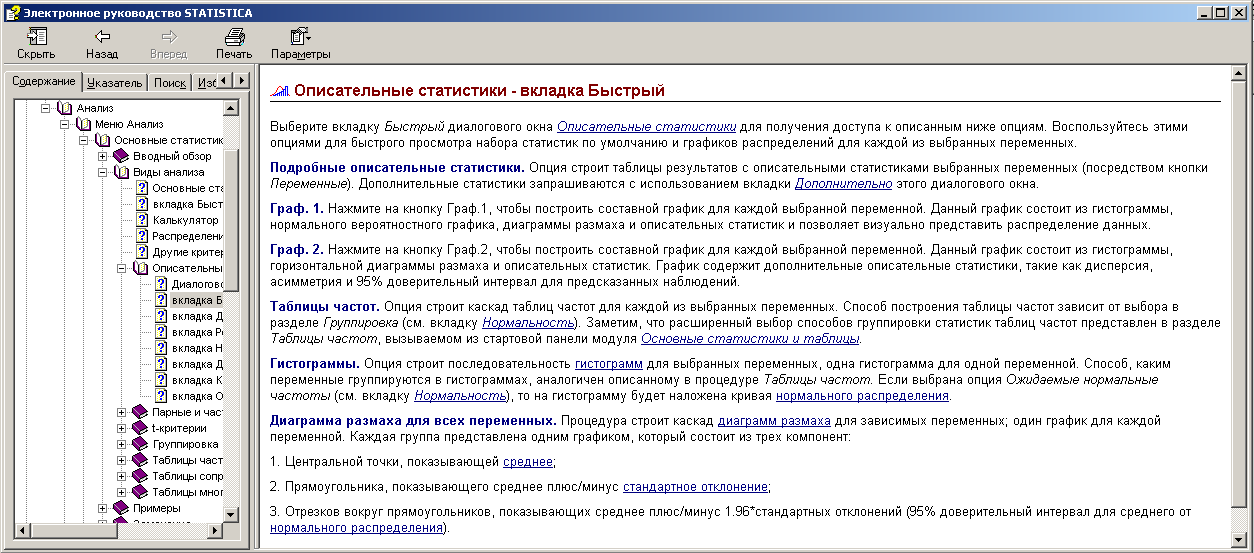Expand the Таблицы мног… node
Viewport: 1254px width, 553px height.
coord(122,492)
